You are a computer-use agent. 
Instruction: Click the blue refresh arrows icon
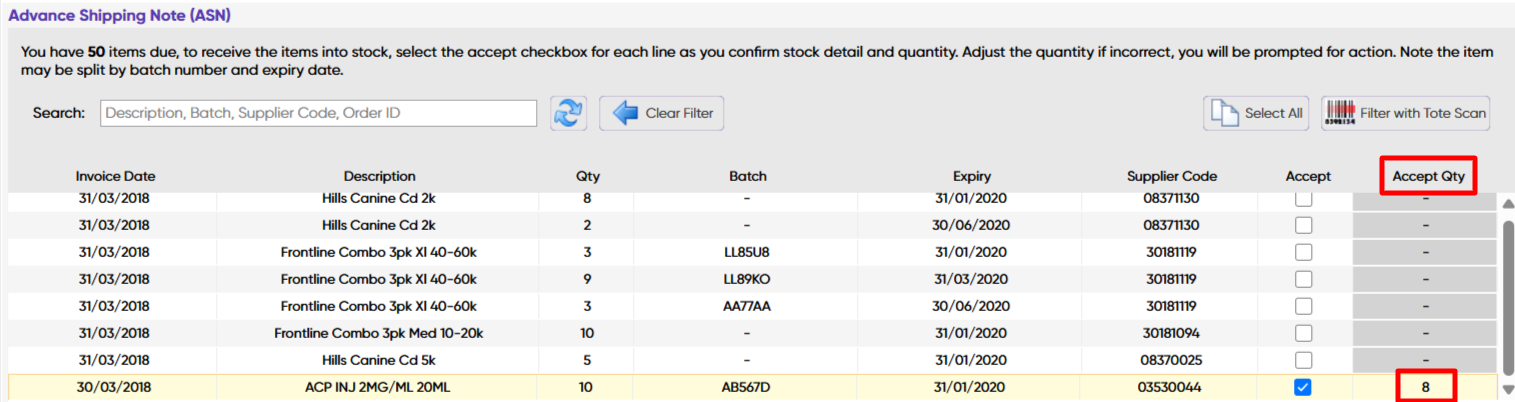pyautogui.click(x=568, y=113)
